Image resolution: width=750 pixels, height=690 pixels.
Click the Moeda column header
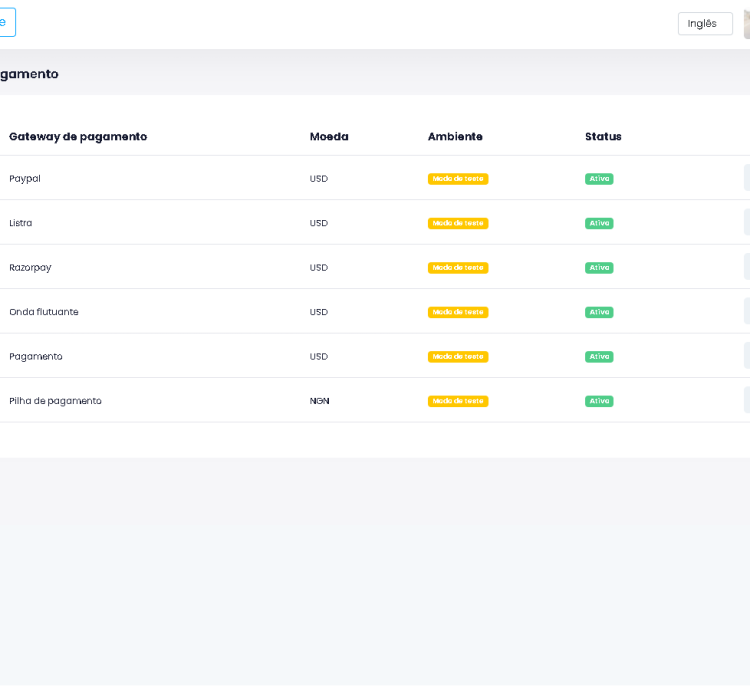tap(329, 137)
